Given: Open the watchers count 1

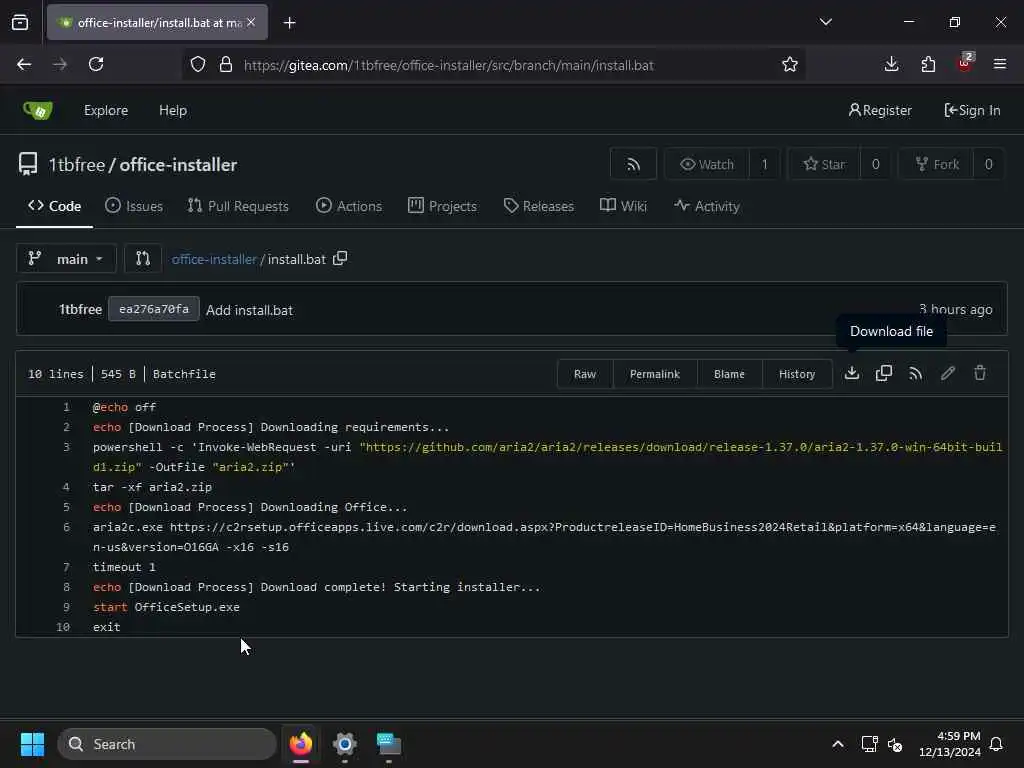Looking at the screenshot, I should point(764,164).
